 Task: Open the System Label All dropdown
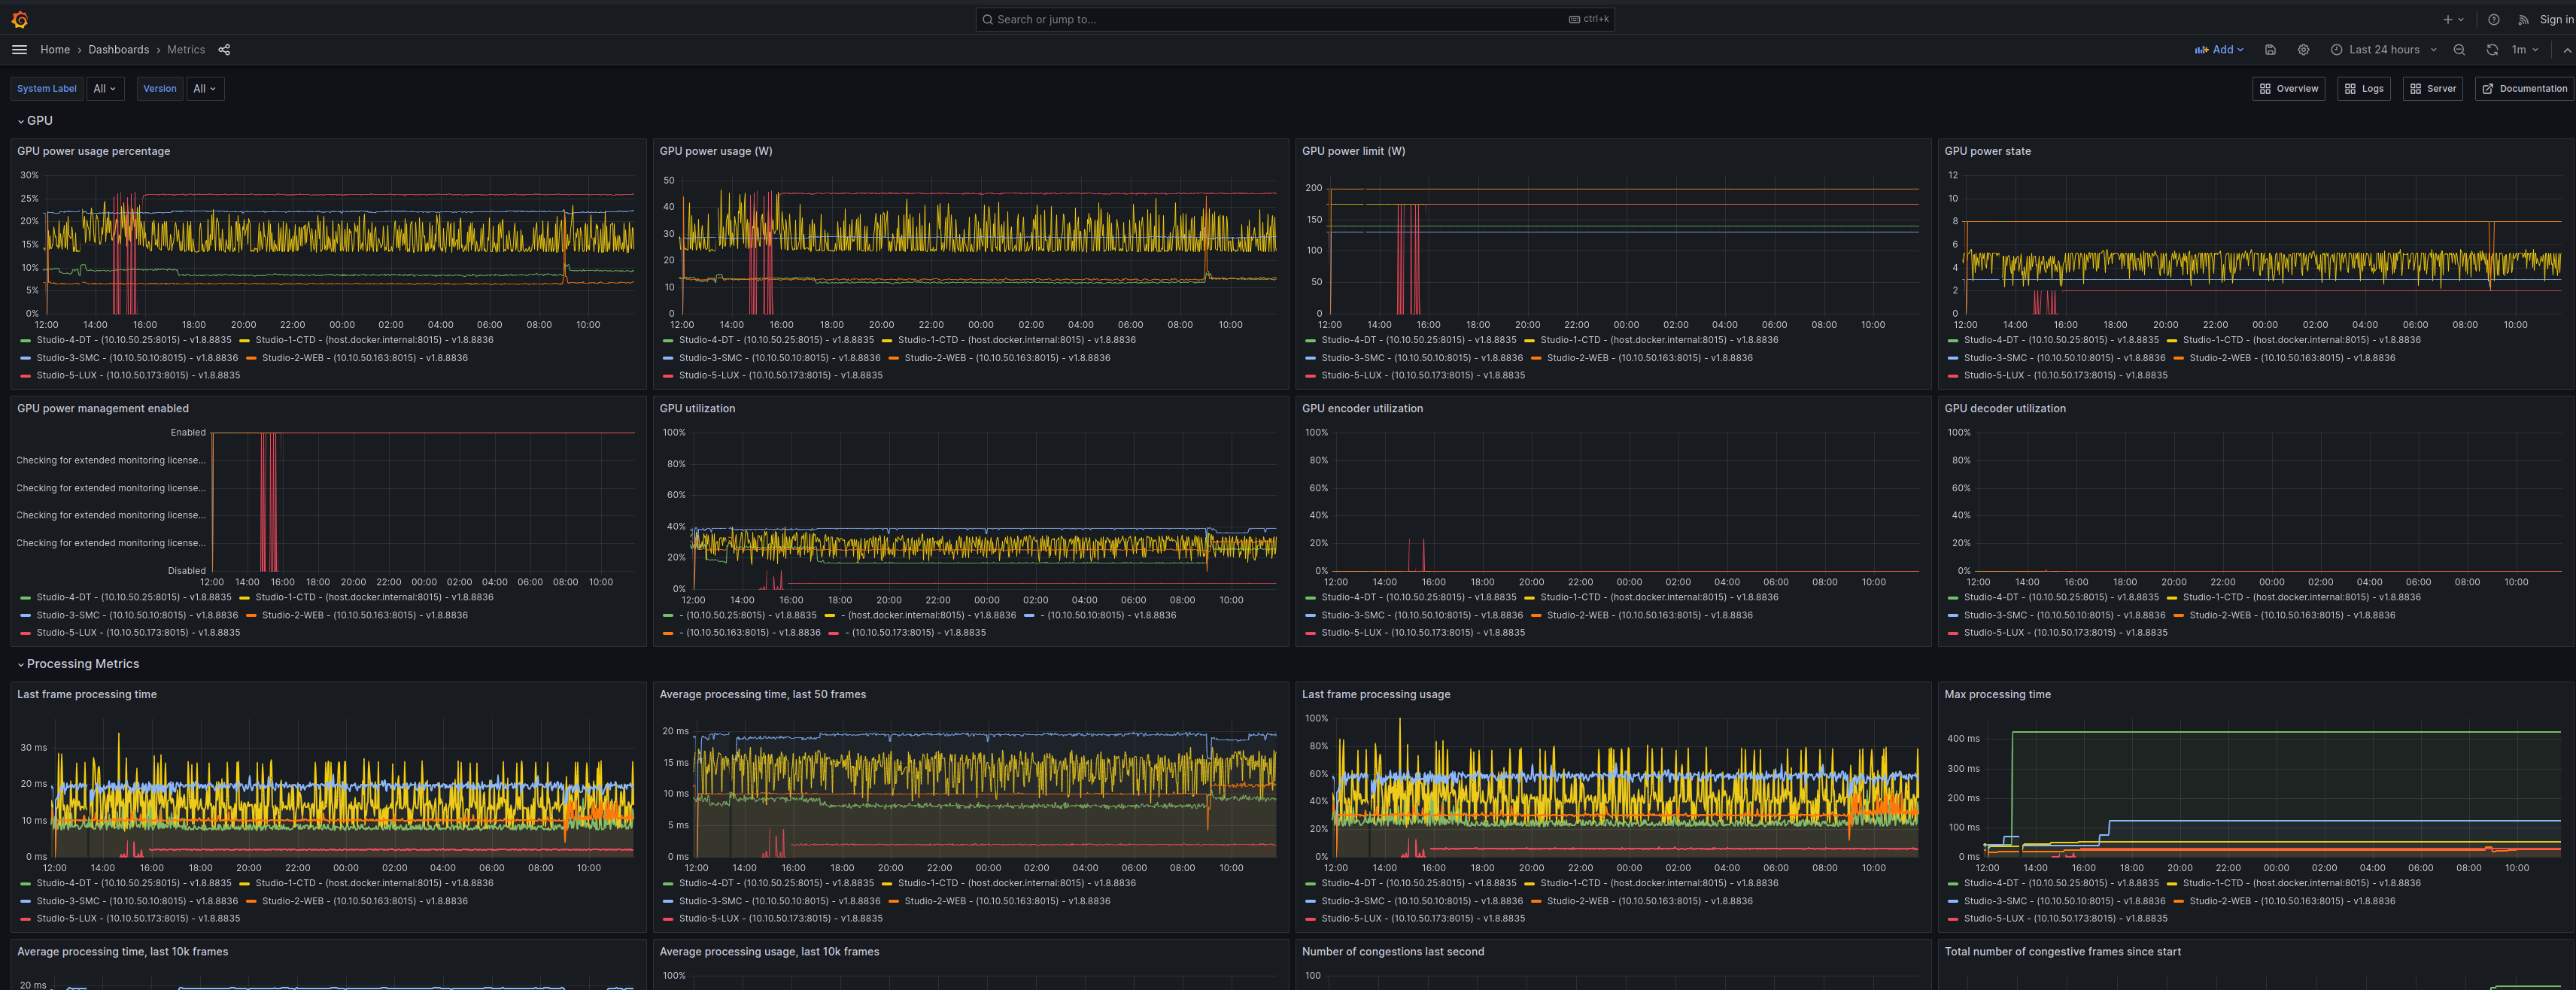tap(105, 88)
